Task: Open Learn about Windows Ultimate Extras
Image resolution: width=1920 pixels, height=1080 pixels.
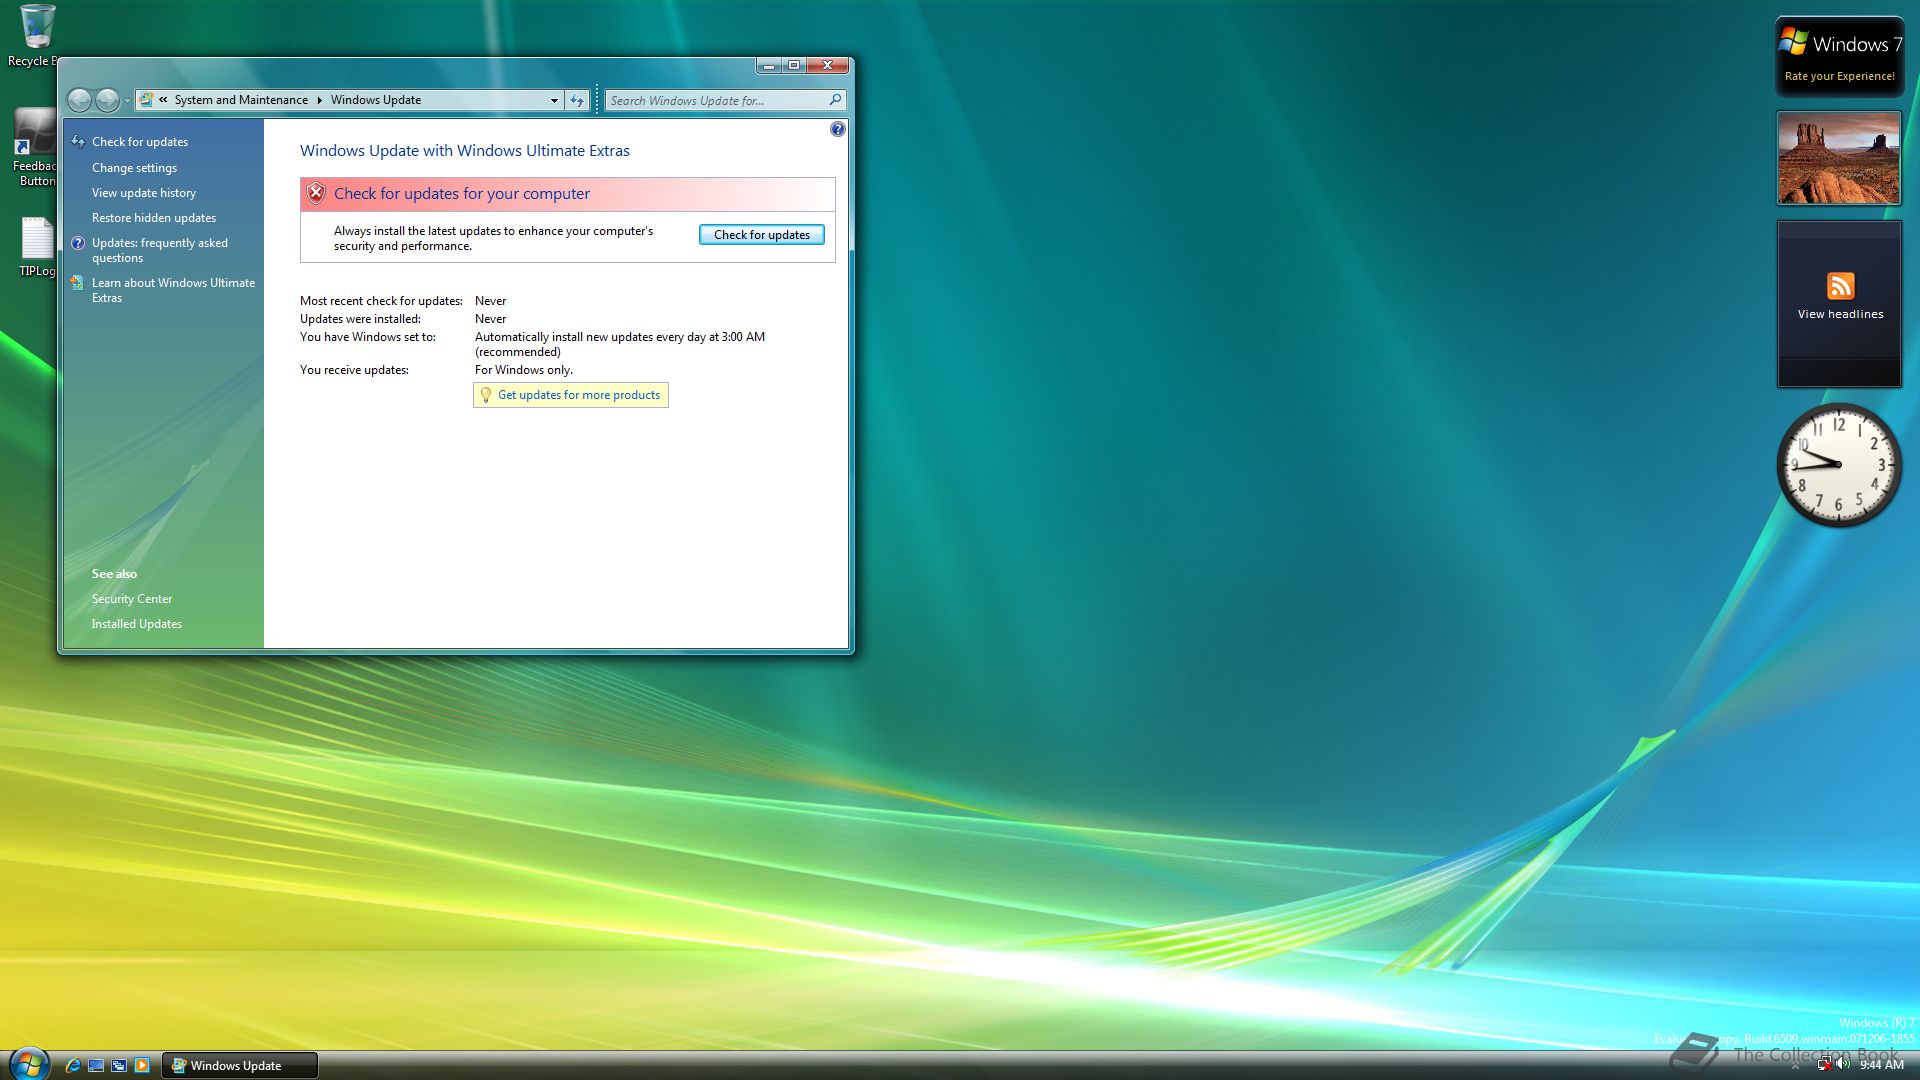Action: [x=173, y=290]
